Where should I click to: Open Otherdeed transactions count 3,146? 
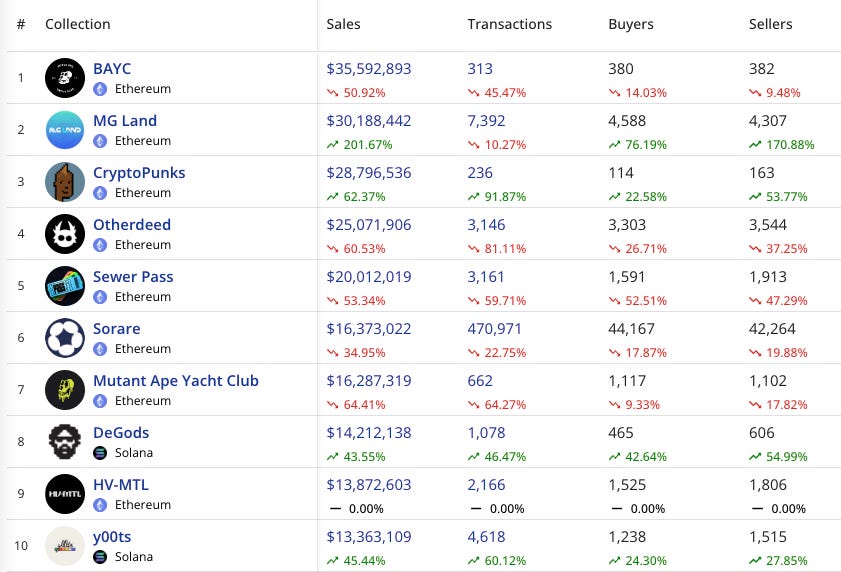(x=486, y=225)
